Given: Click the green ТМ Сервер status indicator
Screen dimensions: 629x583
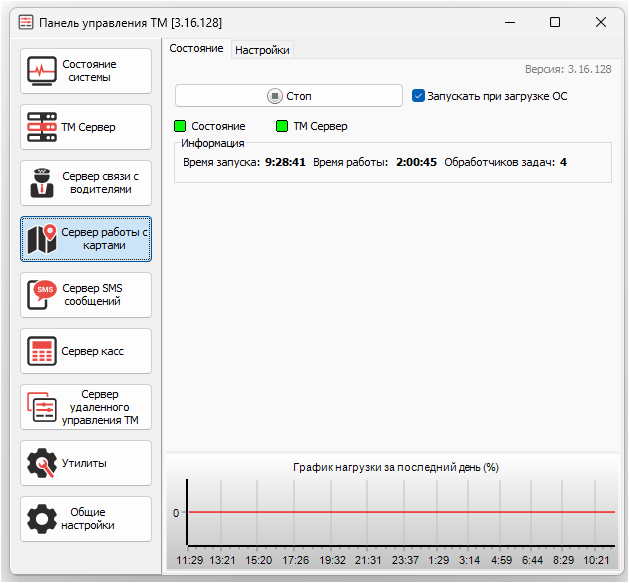Looking at the screenshot, I should coord(282,126).
